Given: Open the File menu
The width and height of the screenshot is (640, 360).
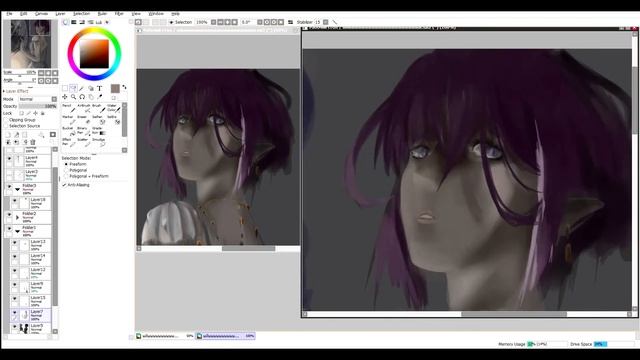Looking at the screenshot, I should point(9,13).
